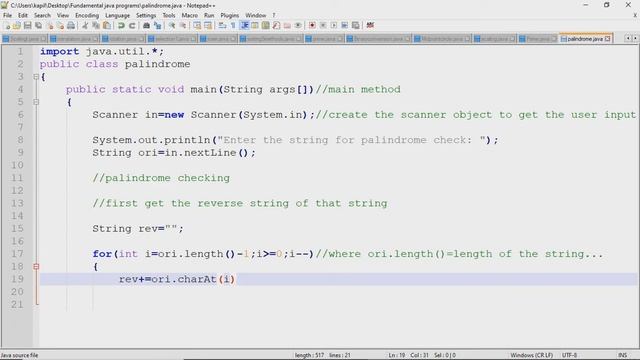Open the Function List panel icon
Viewport: 640px width, 360px height.
click(x=276, y=25)
